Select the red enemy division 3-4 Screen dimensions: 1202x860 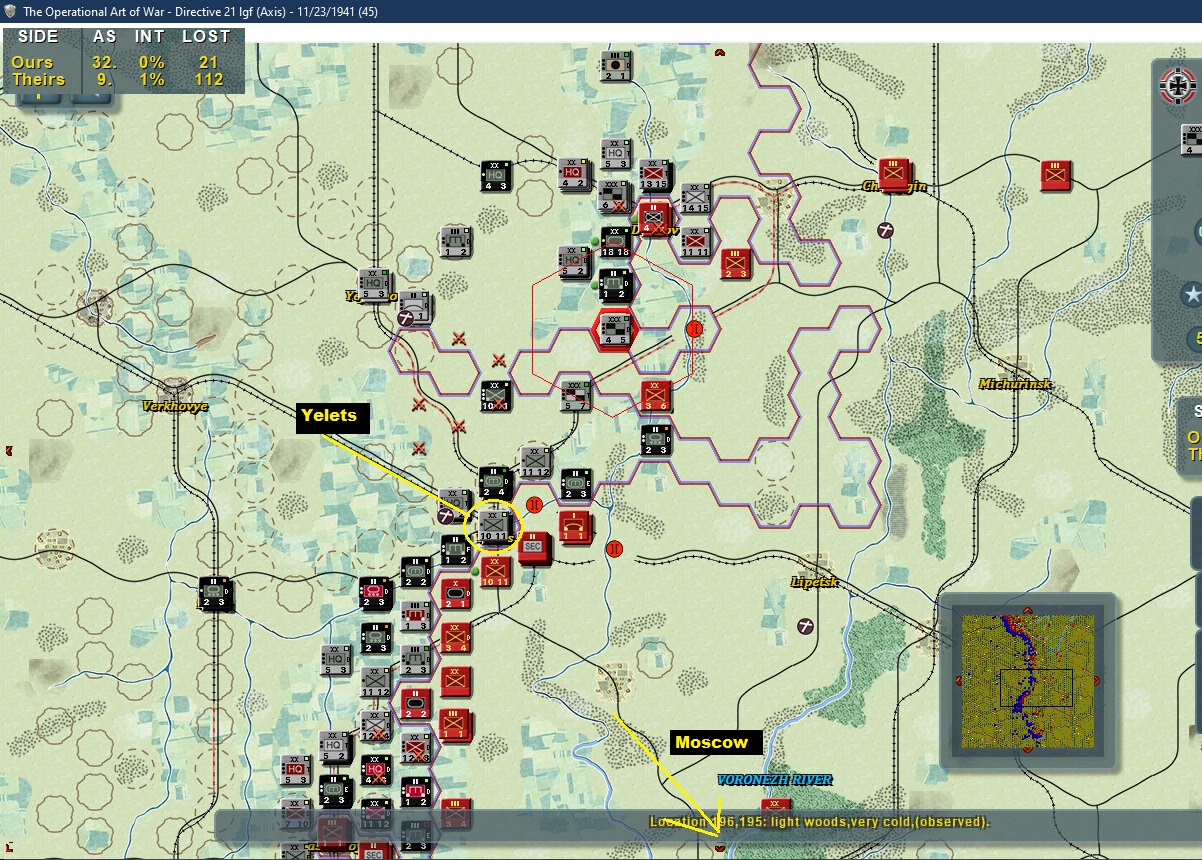tap(455, 637)
